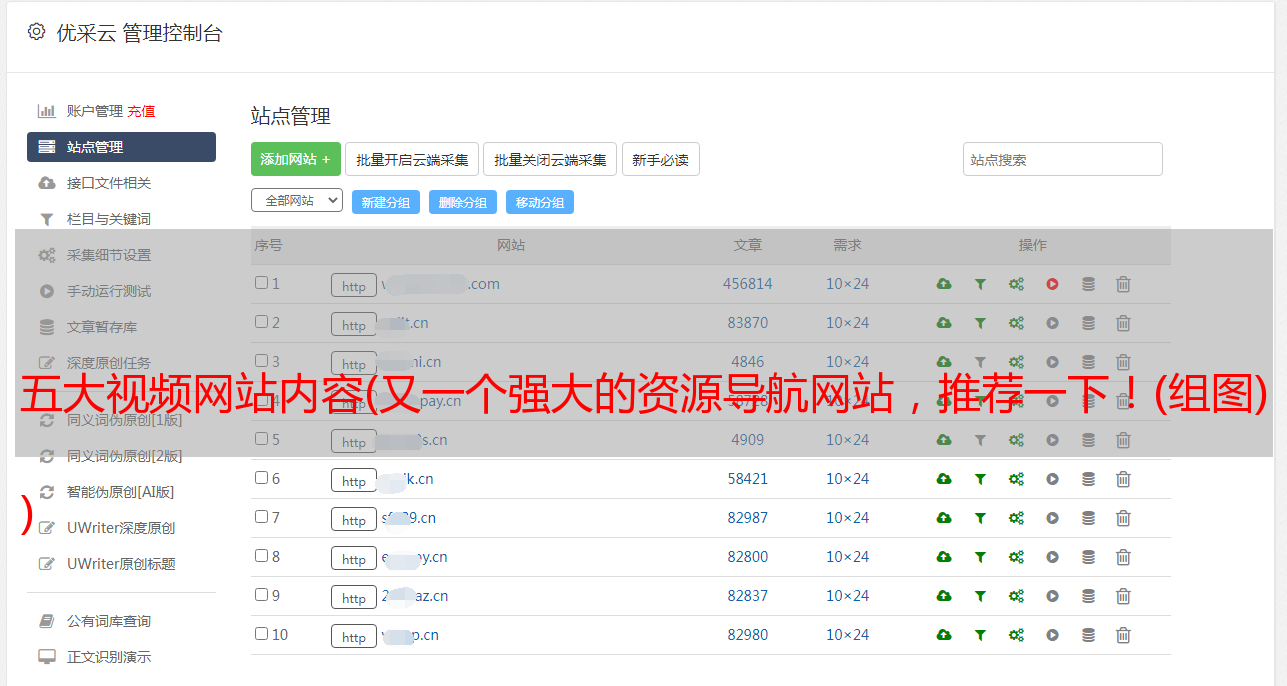Open article count link 456814
Image resolution: width=1287 pixels, height=686 pixels.
[748, 284]
